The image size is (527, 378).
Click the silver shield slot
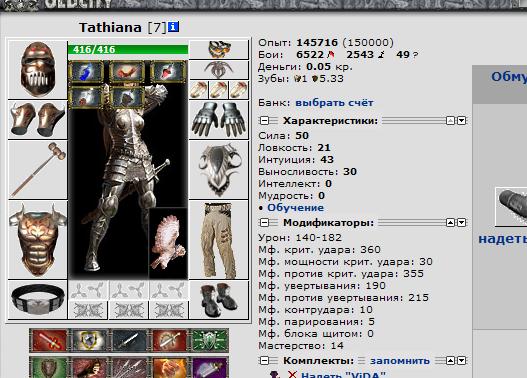(x=219, y=170)
